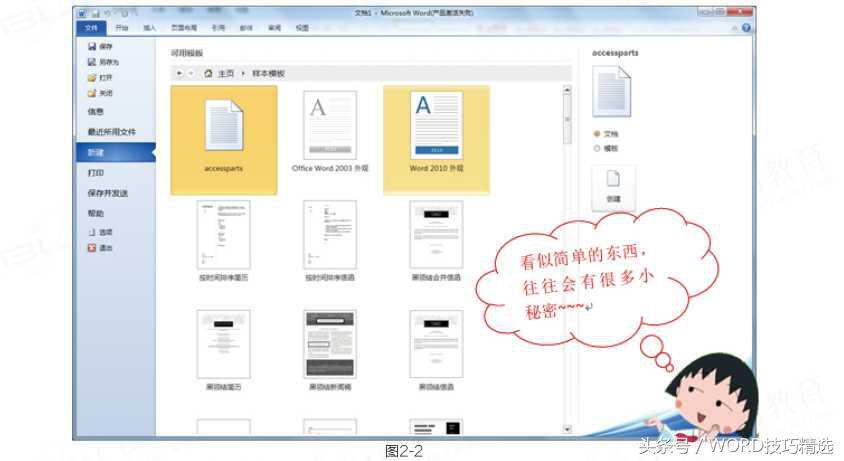
Task: Switch to the 开始 (Home) ribbon tab
Action: click(122, 28)
